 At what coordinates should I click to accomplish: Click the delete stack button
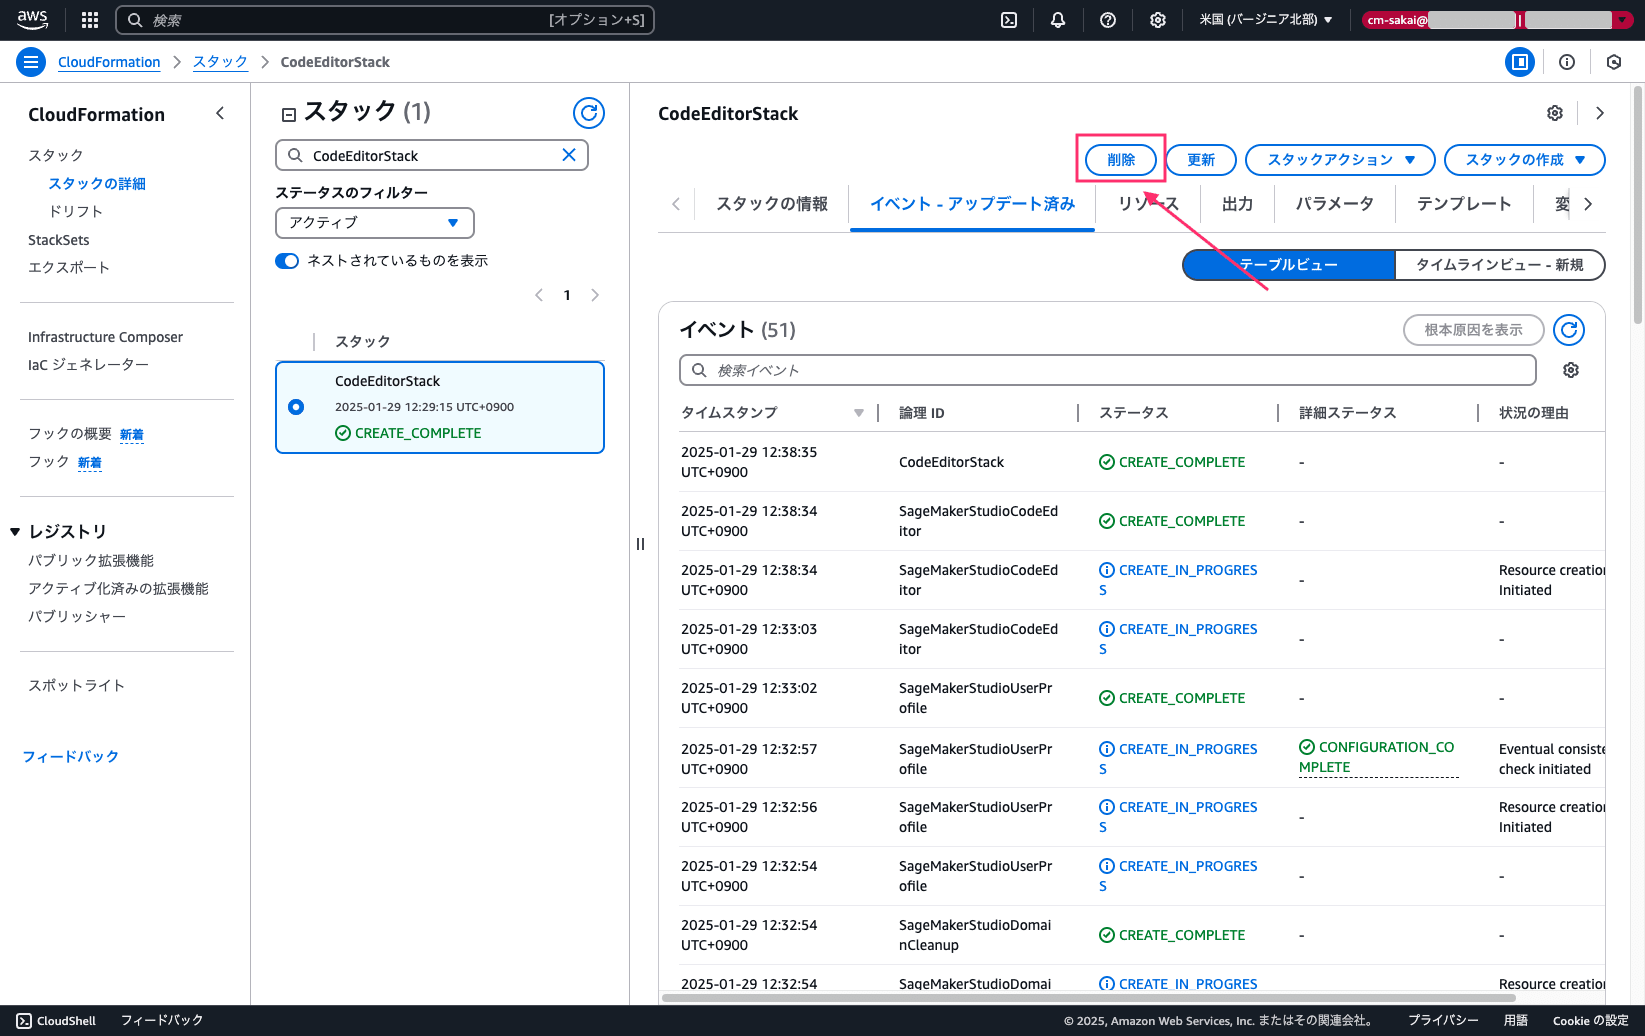[x=1121, y=160]
